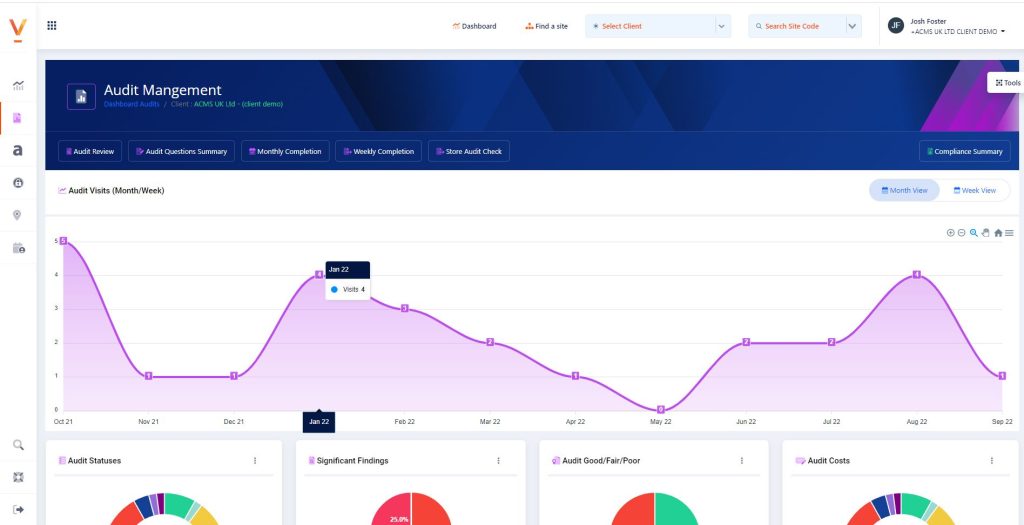Click the Aug 22 data point on chart
1024x525 pixels.
click(916, 274)
